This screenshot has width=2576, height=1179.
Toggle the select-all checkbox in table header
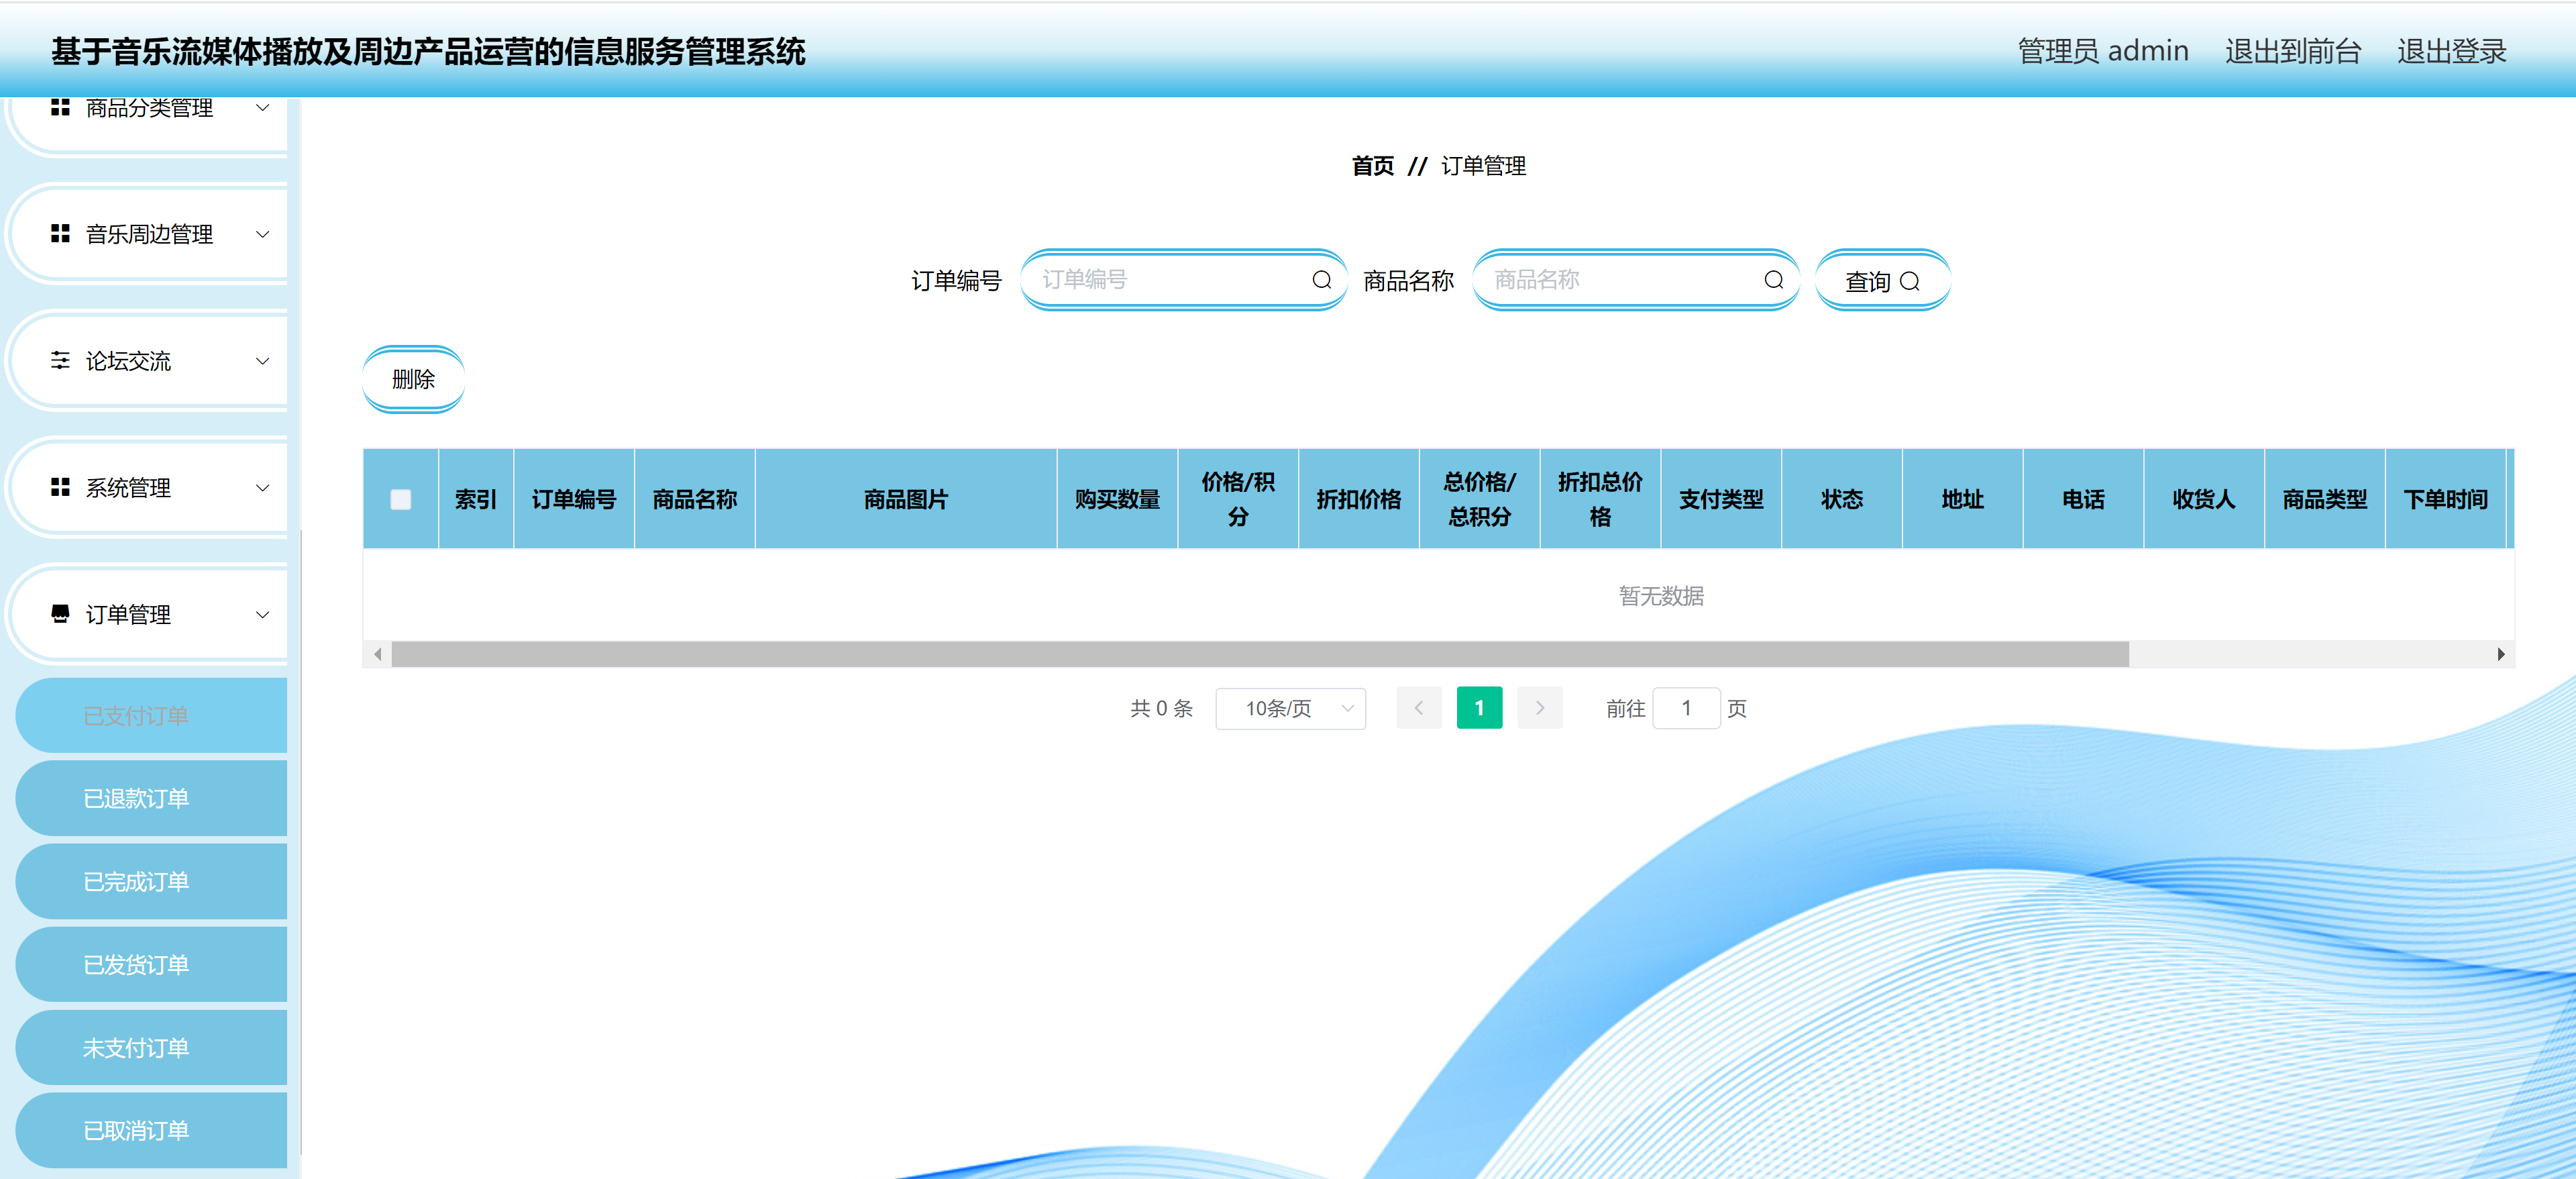(401, 499)
